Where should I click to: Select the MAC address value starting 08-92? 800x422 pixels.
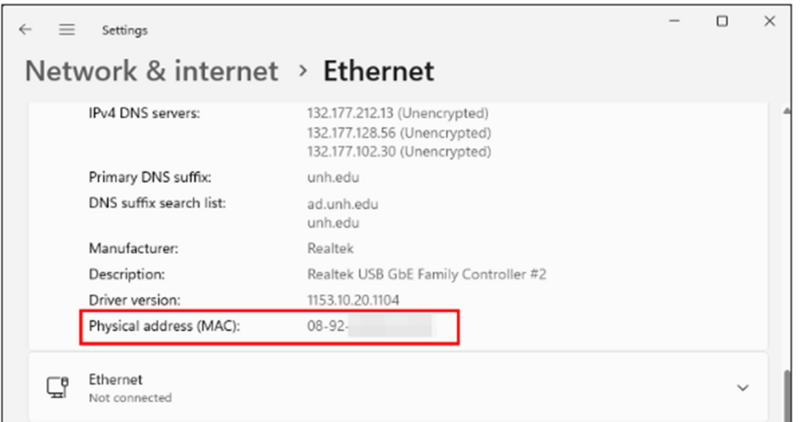coord(368,326)
